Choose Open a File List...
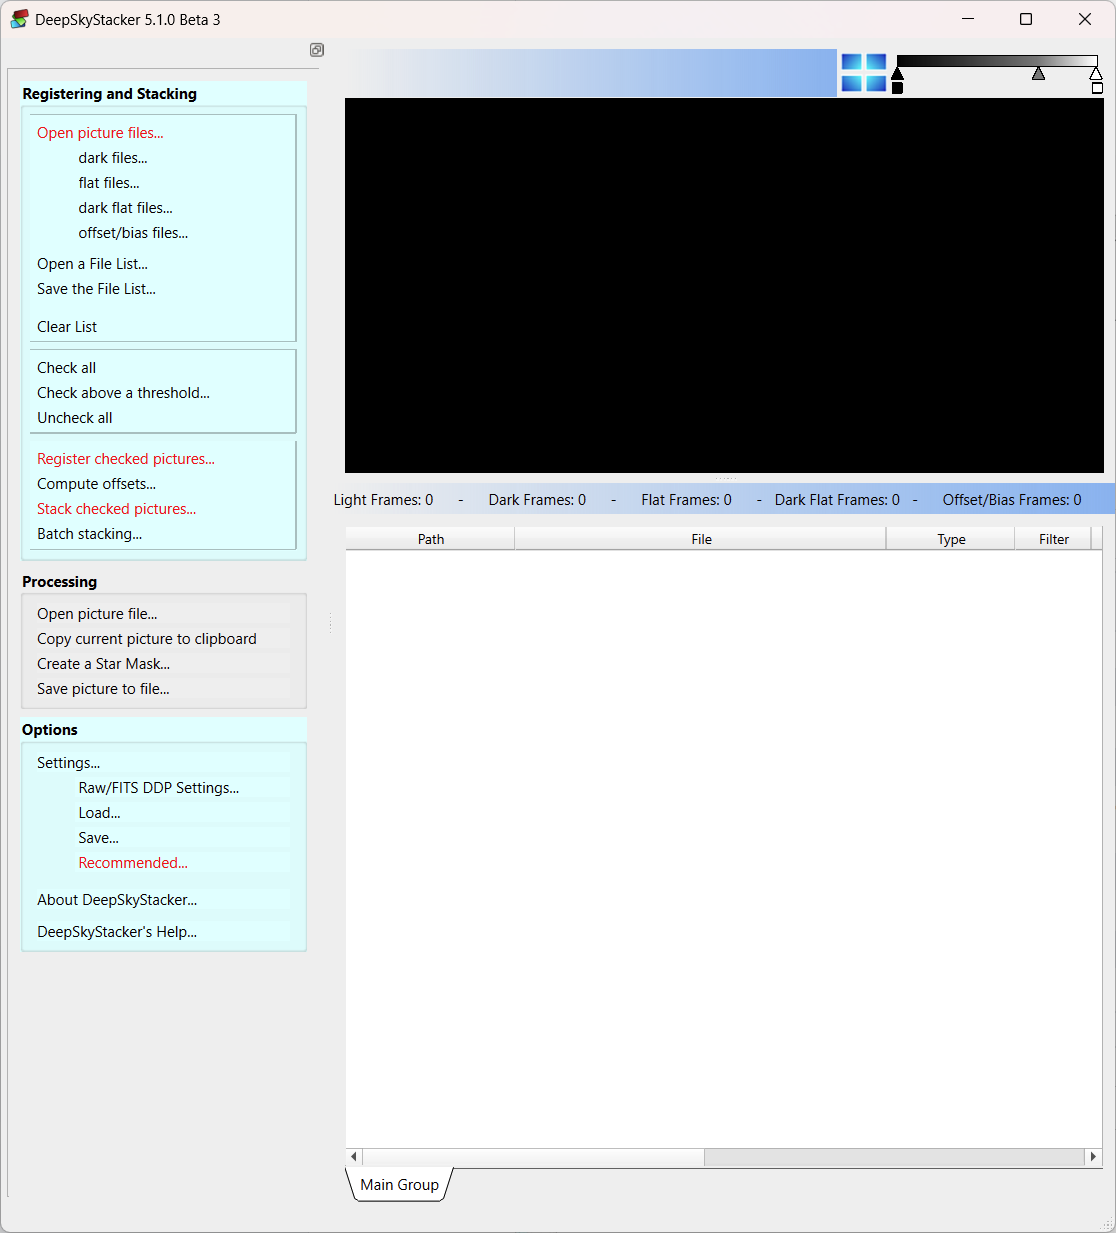Image resolution: width=1116 pixels, height=1233 pixels. 92,264
